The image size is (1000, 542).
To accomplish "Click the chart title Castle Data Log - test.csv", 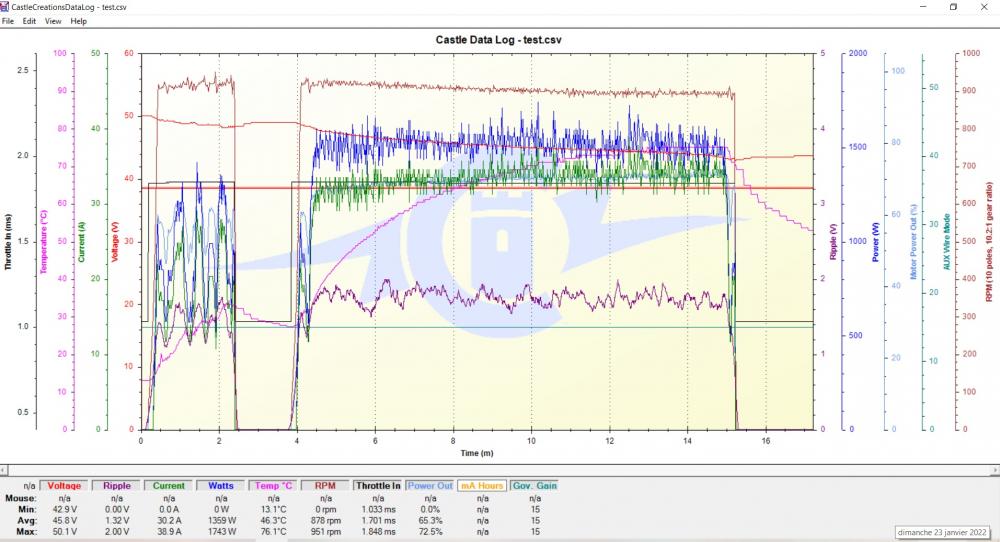I will [x=499, y=40].
